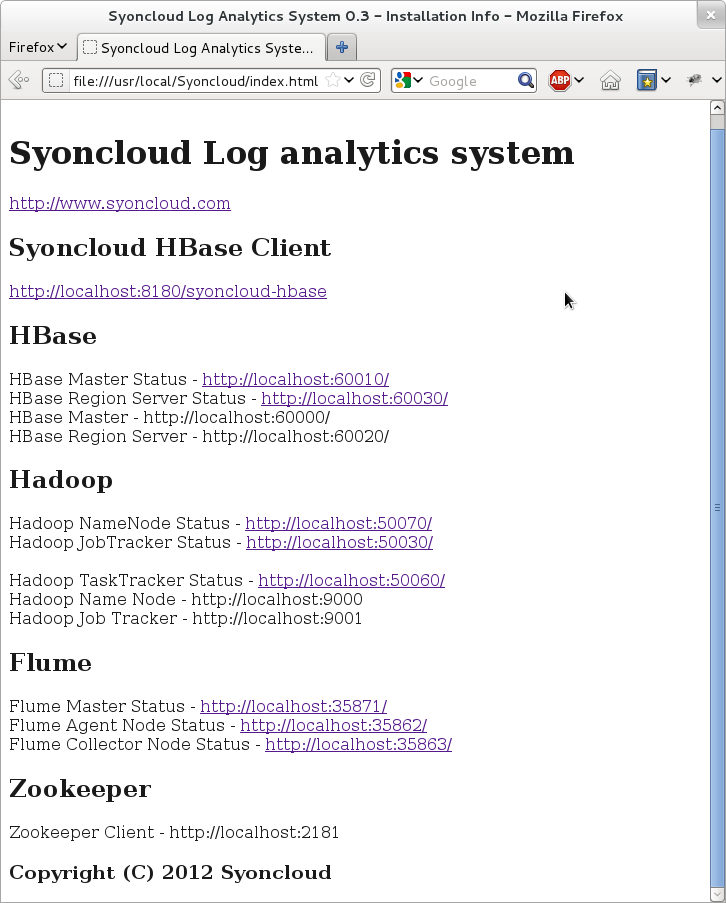Click the 'Hadoop Job Tracker - http://localhost:9001' text
Screen dimensions: 726x903
185,619
